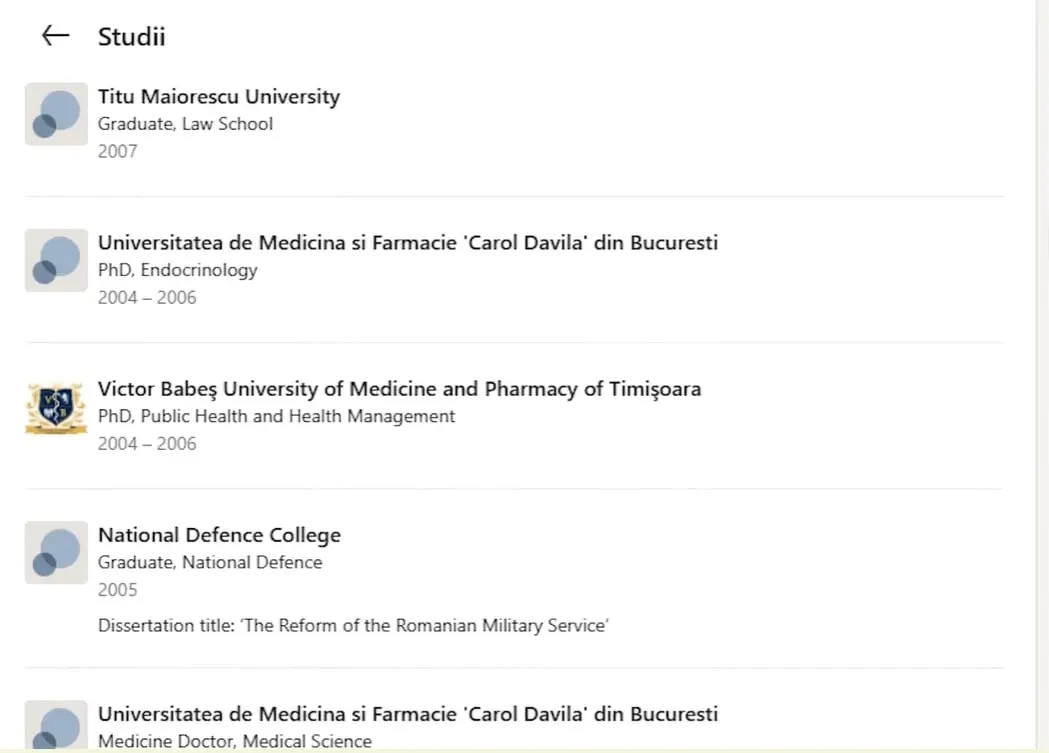This screenshot has height=753, width=1049.
Task: Click the 2005 year under National Defence
Action: coord(118,590)
